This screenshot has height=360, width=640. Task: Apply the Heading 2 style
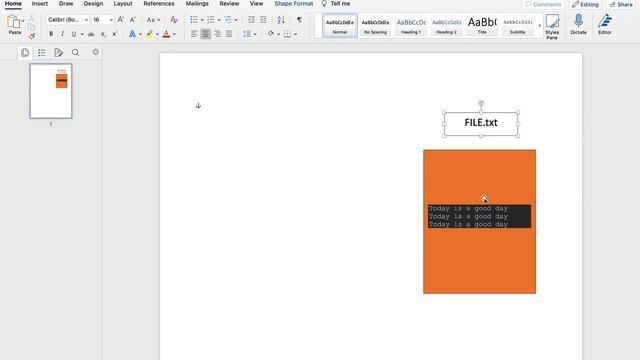pos(447,26)
